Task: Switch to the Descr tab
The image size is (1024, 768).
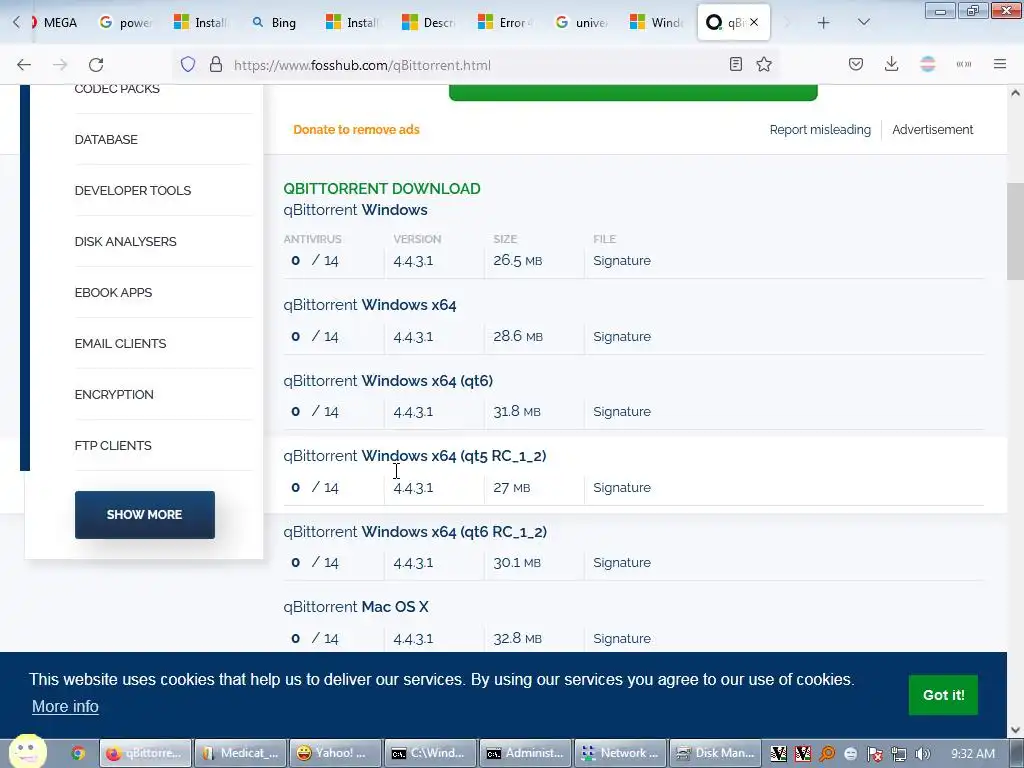Action: 429,23
